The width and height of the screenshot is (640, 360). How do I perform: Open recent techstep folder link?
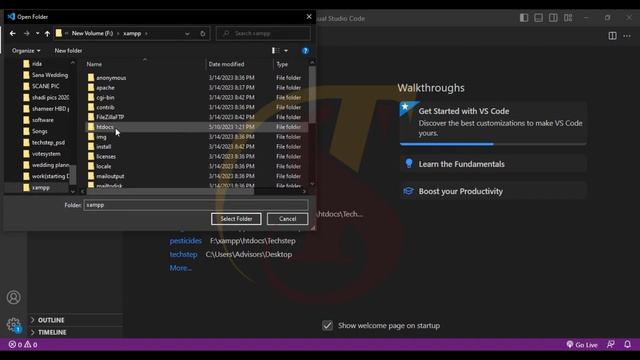tap(183, 254)
